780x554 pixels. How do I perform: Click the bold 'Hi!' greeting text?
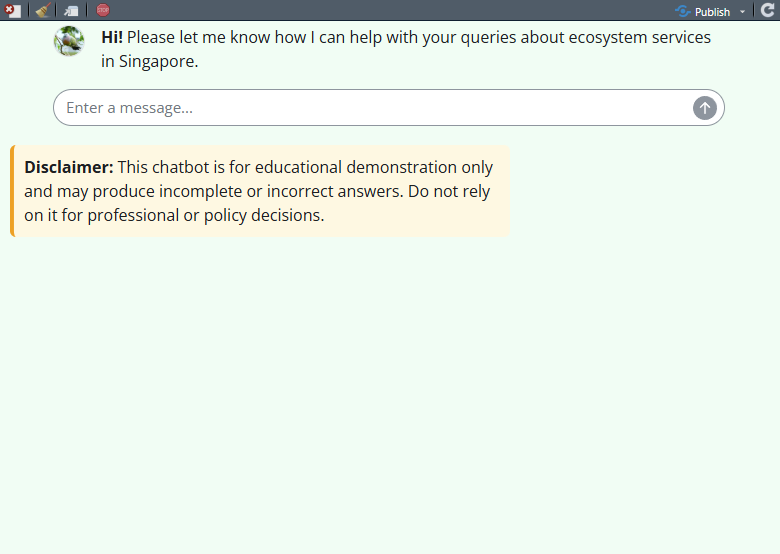point(112,37)
